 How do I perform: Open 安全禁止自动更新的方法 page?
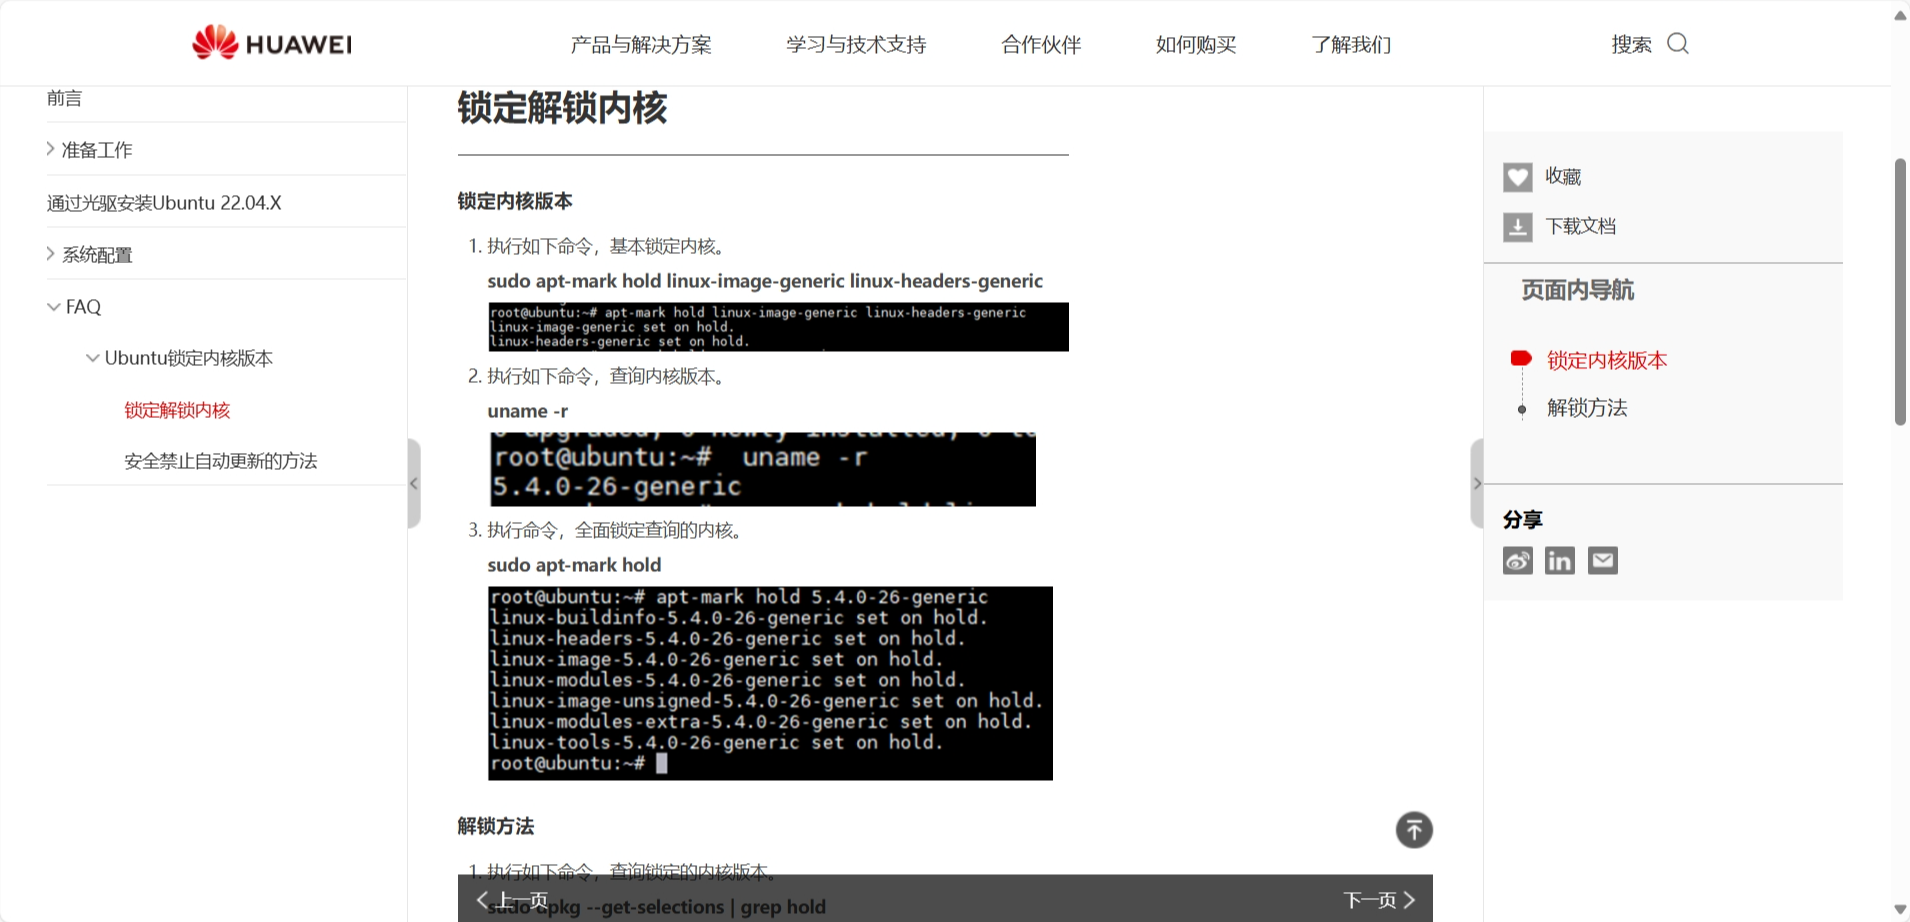pos(221,461)
